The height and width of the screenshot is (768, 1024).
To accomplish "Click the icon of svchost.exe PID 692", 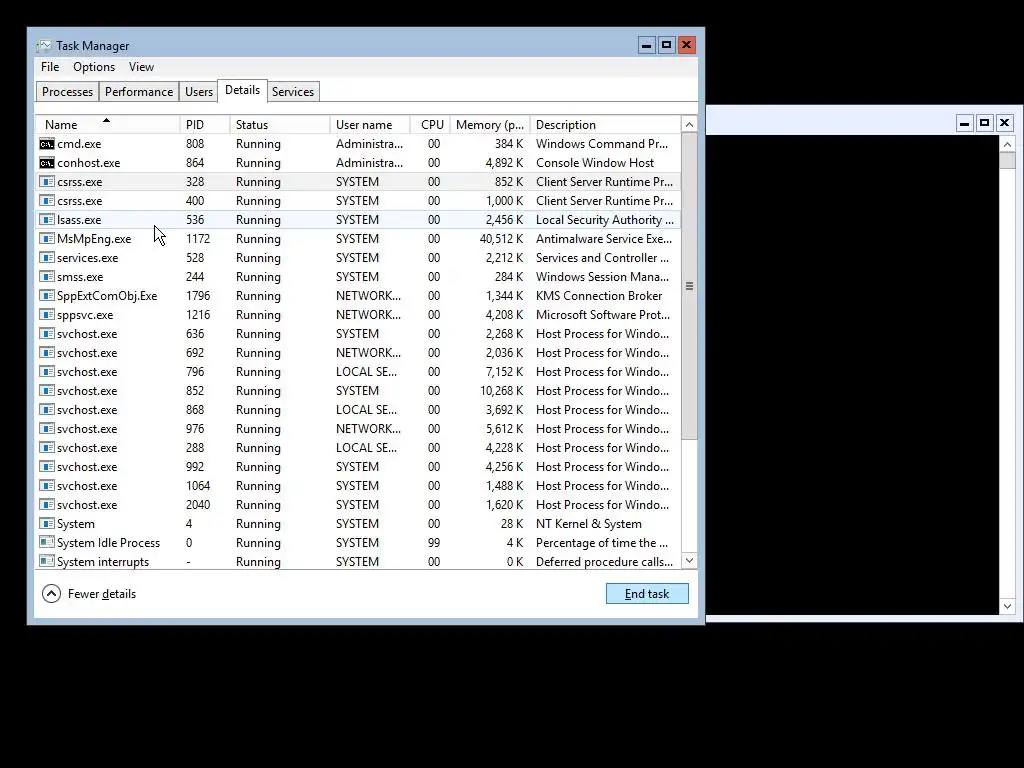I will pyautogui.click(x=46, y=352).
